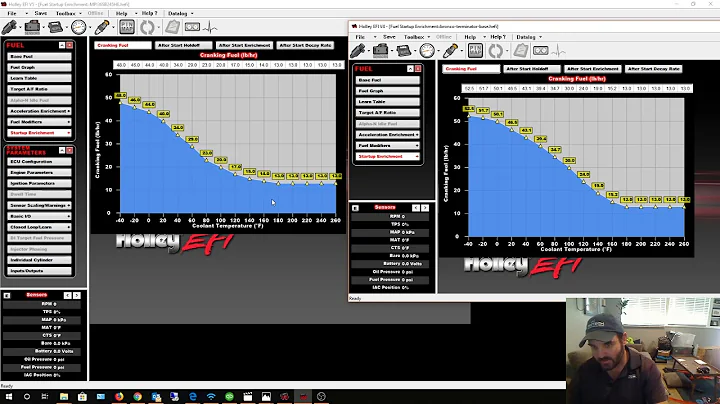The height and width of the screenshot is (404, 720).
Task: Open Base Fuel in left window
Action: point(39,56)
